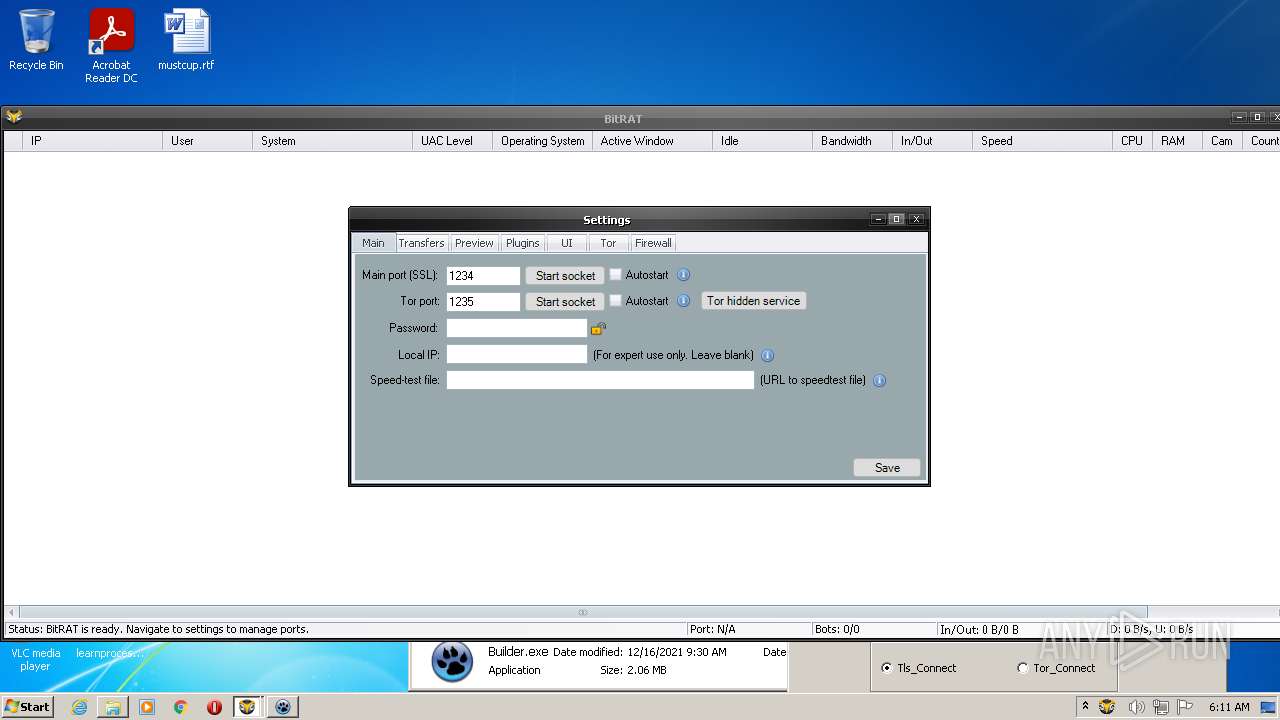Open the Preview settings tab
This screenshot has width=1280, height=720.
(474, 243)
